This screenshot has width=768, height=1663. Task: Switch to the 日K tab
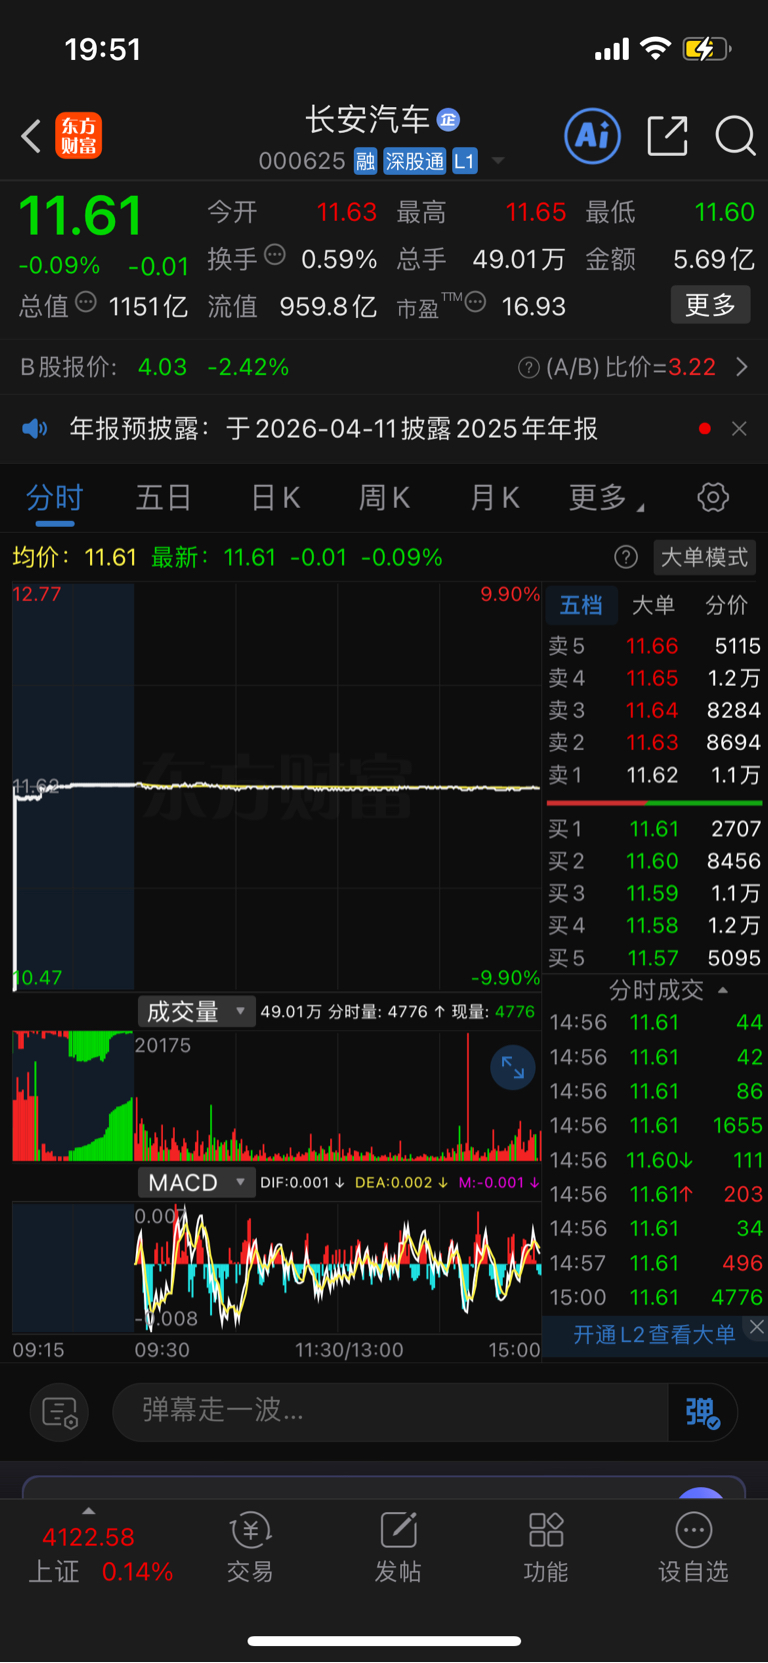275,497
